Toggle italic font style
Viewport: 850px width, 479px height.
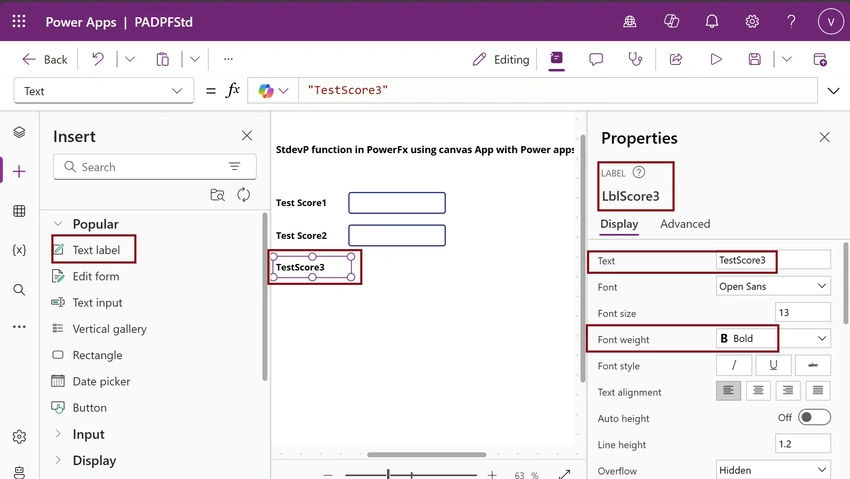734,365
